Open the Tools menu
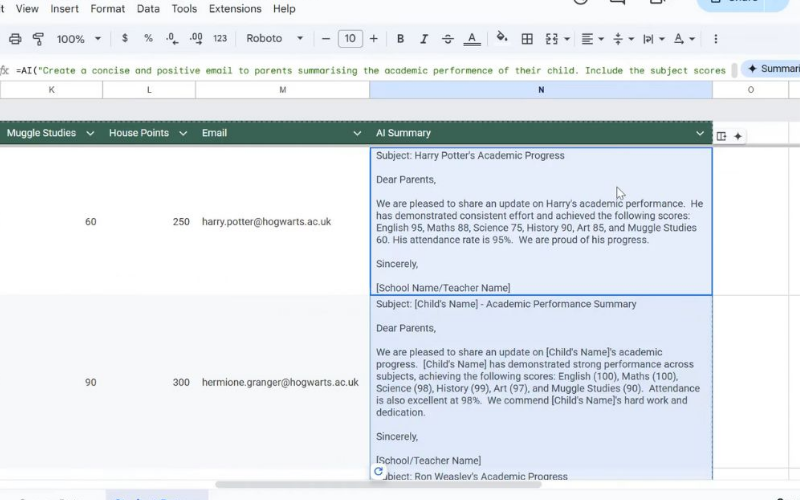Screen dimensions: 800x500 184,9
